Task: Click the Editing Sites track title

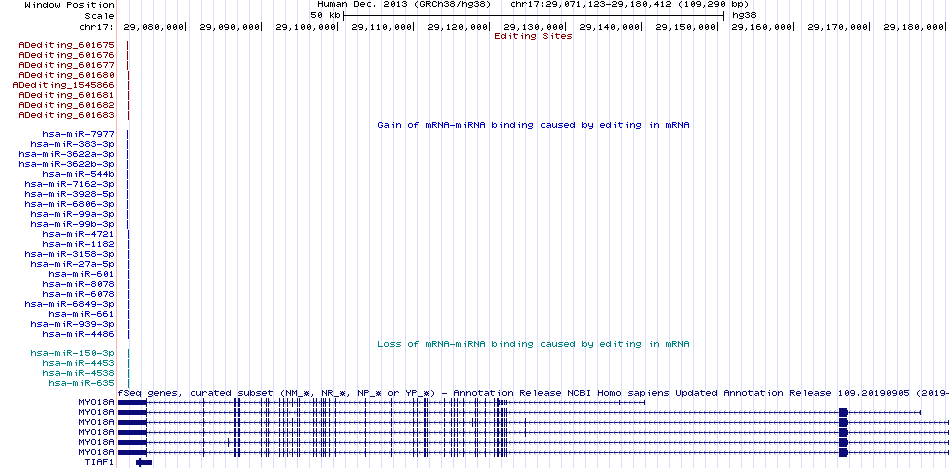Action: (533, 36)
